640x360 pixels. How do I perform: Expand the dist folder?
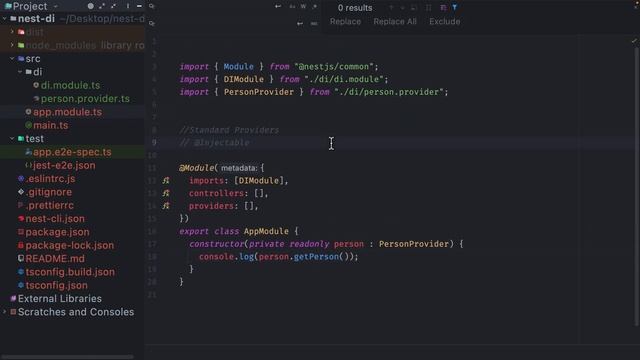click(12, 32)
